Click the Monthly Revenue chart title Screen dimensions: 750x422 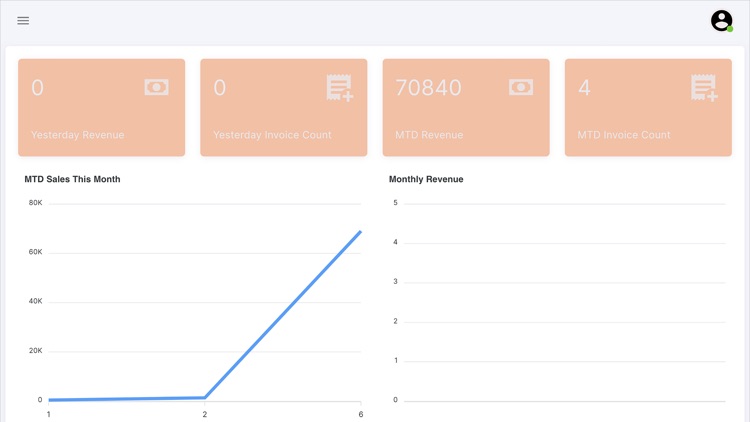(426, 179)
